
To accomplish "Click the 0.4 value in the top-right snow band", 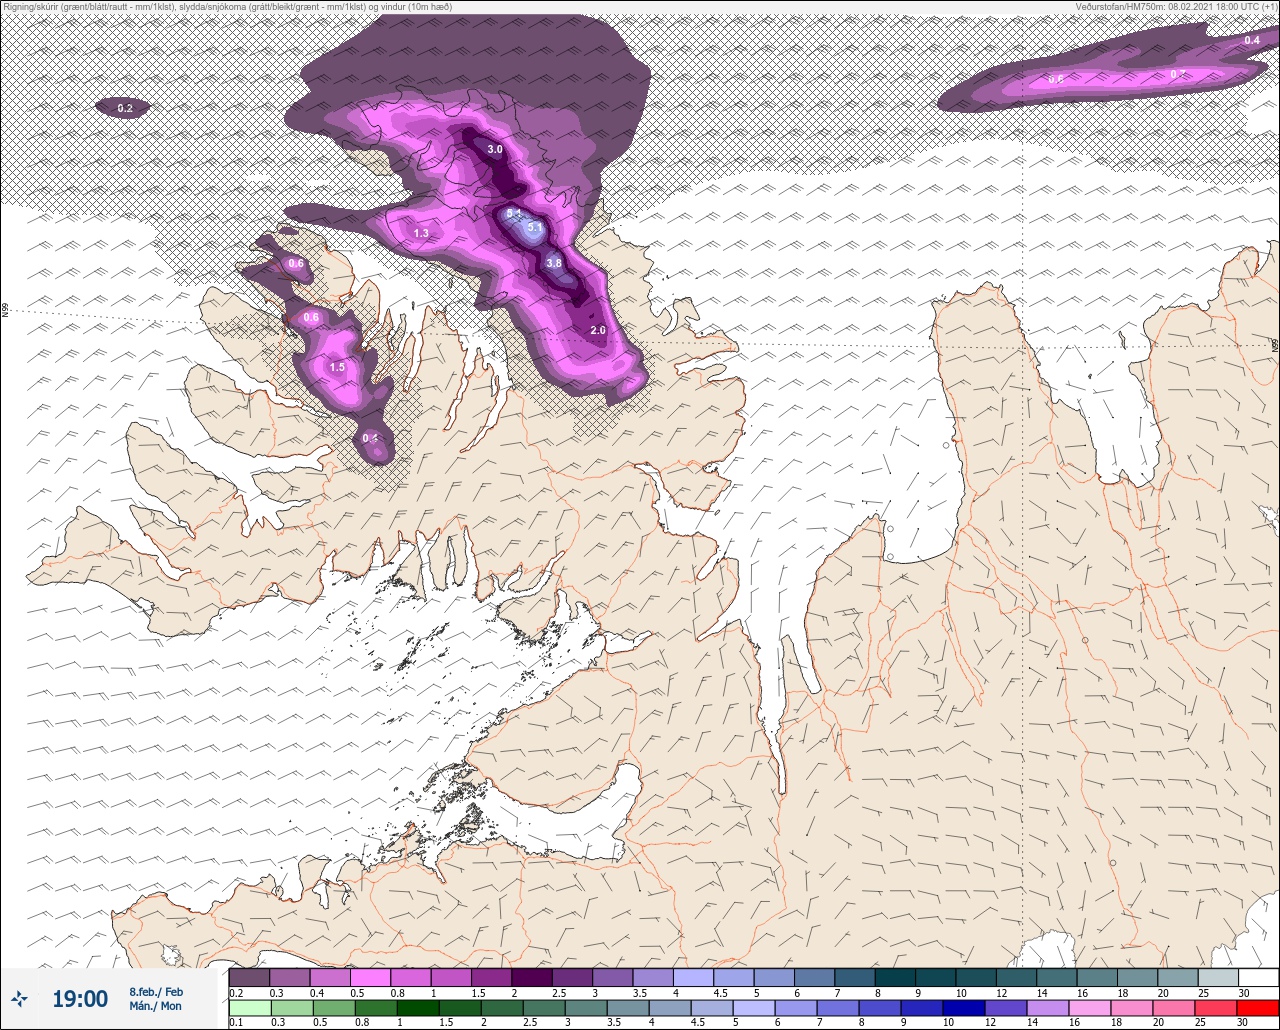I will coord(1252,40).
